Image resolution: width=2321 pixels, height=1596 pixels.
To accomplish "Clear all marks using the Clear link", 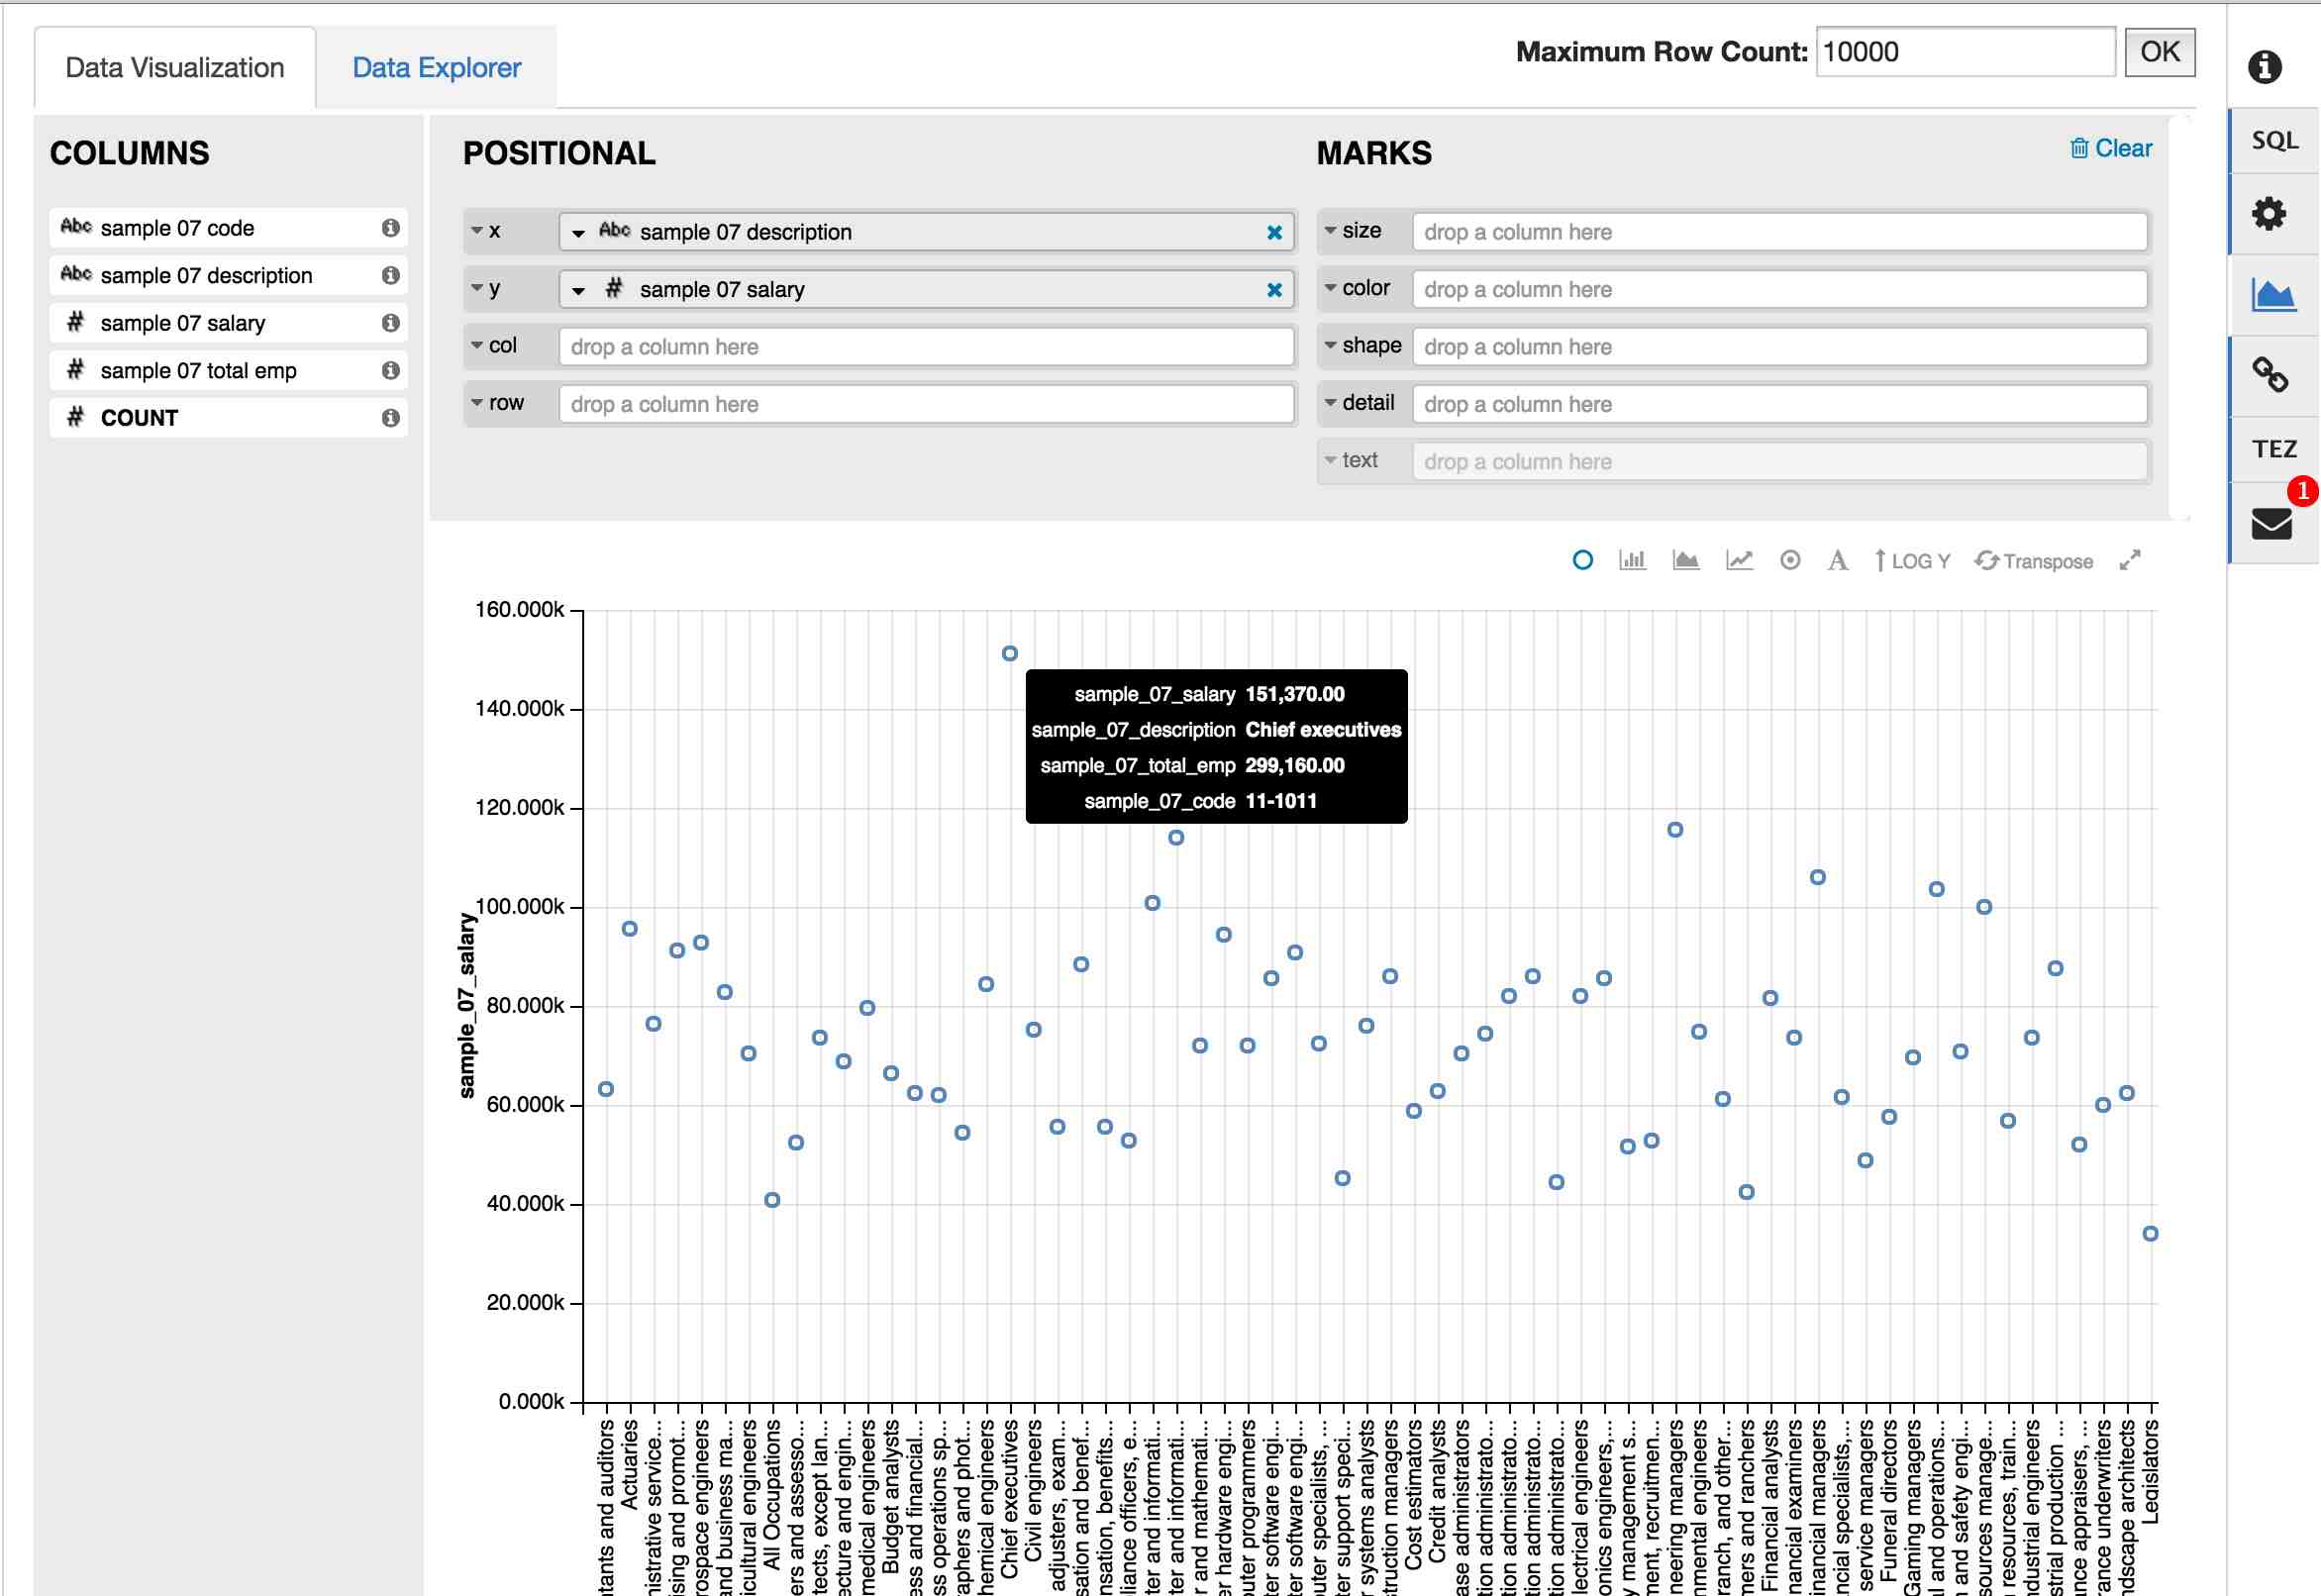I will click(2111, 147).
